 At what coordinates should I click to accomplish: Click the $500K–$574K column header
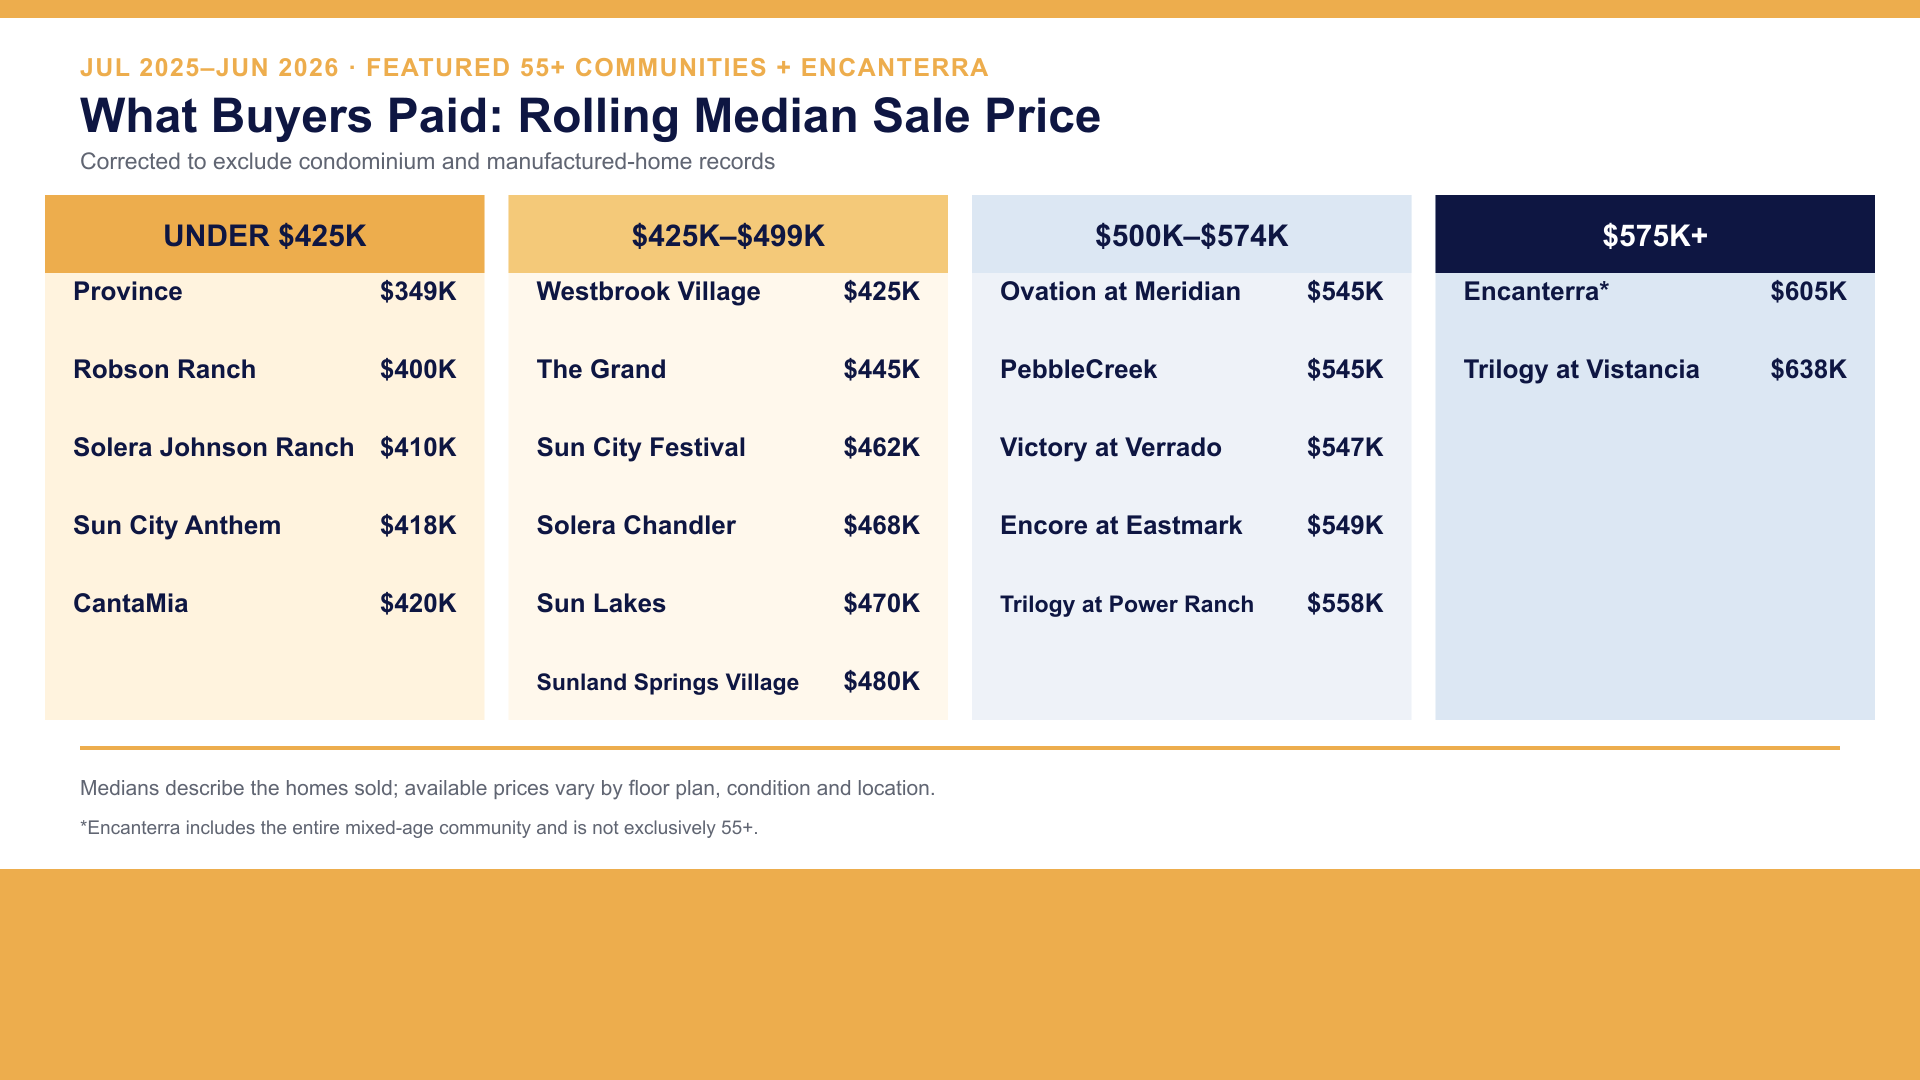click(x=1191, y=234)
